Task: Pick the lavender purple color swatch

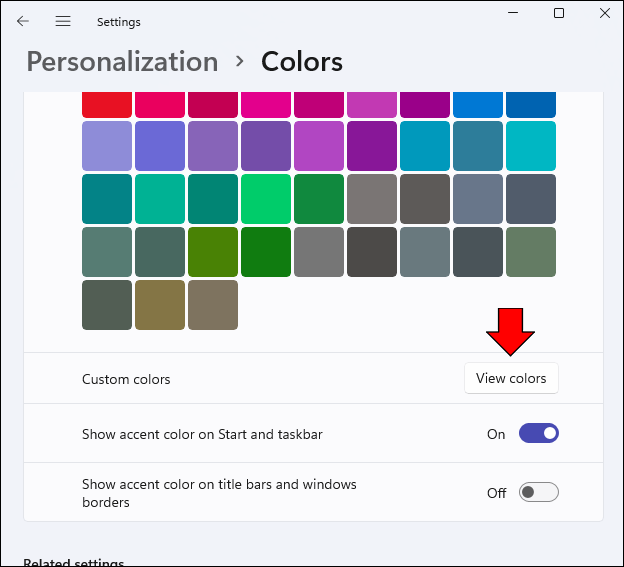Action: [x=107, y=146]
